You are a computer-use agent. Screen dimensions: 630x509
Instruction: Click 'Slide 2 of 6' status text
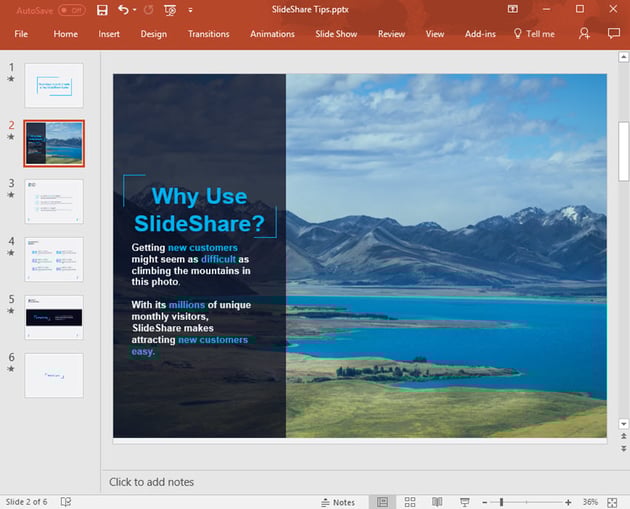pos(27,502)
